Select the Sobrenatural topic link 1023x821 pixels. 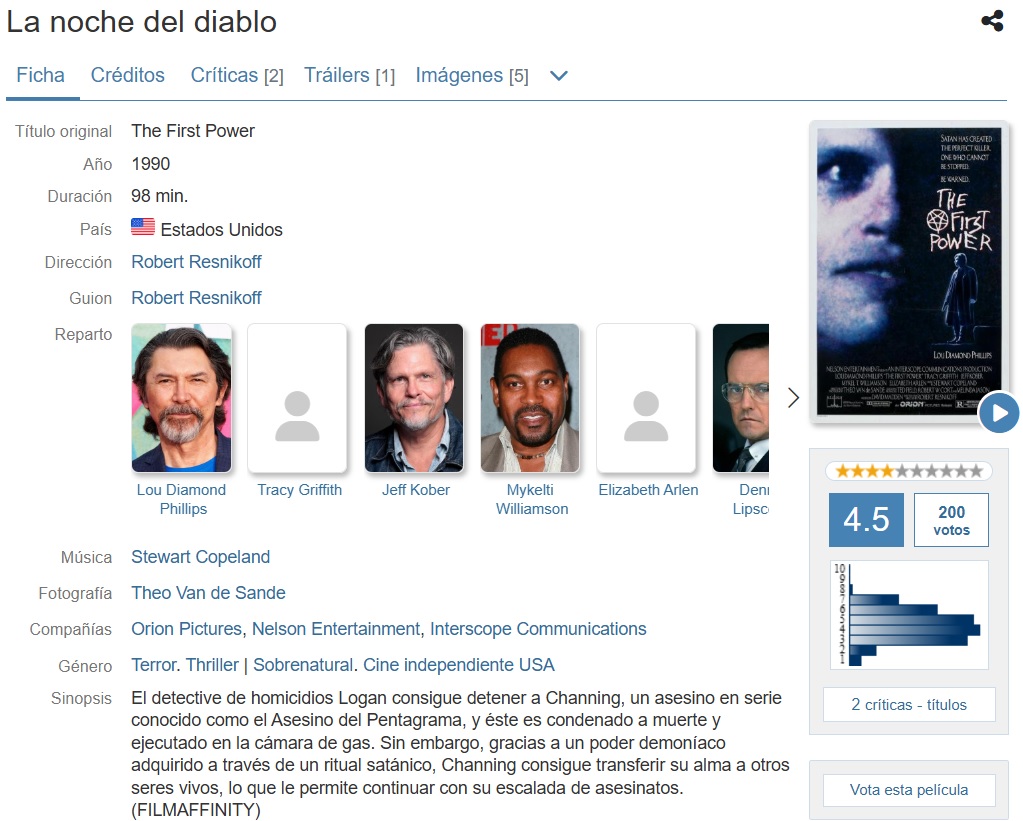[x=303, y=664]
